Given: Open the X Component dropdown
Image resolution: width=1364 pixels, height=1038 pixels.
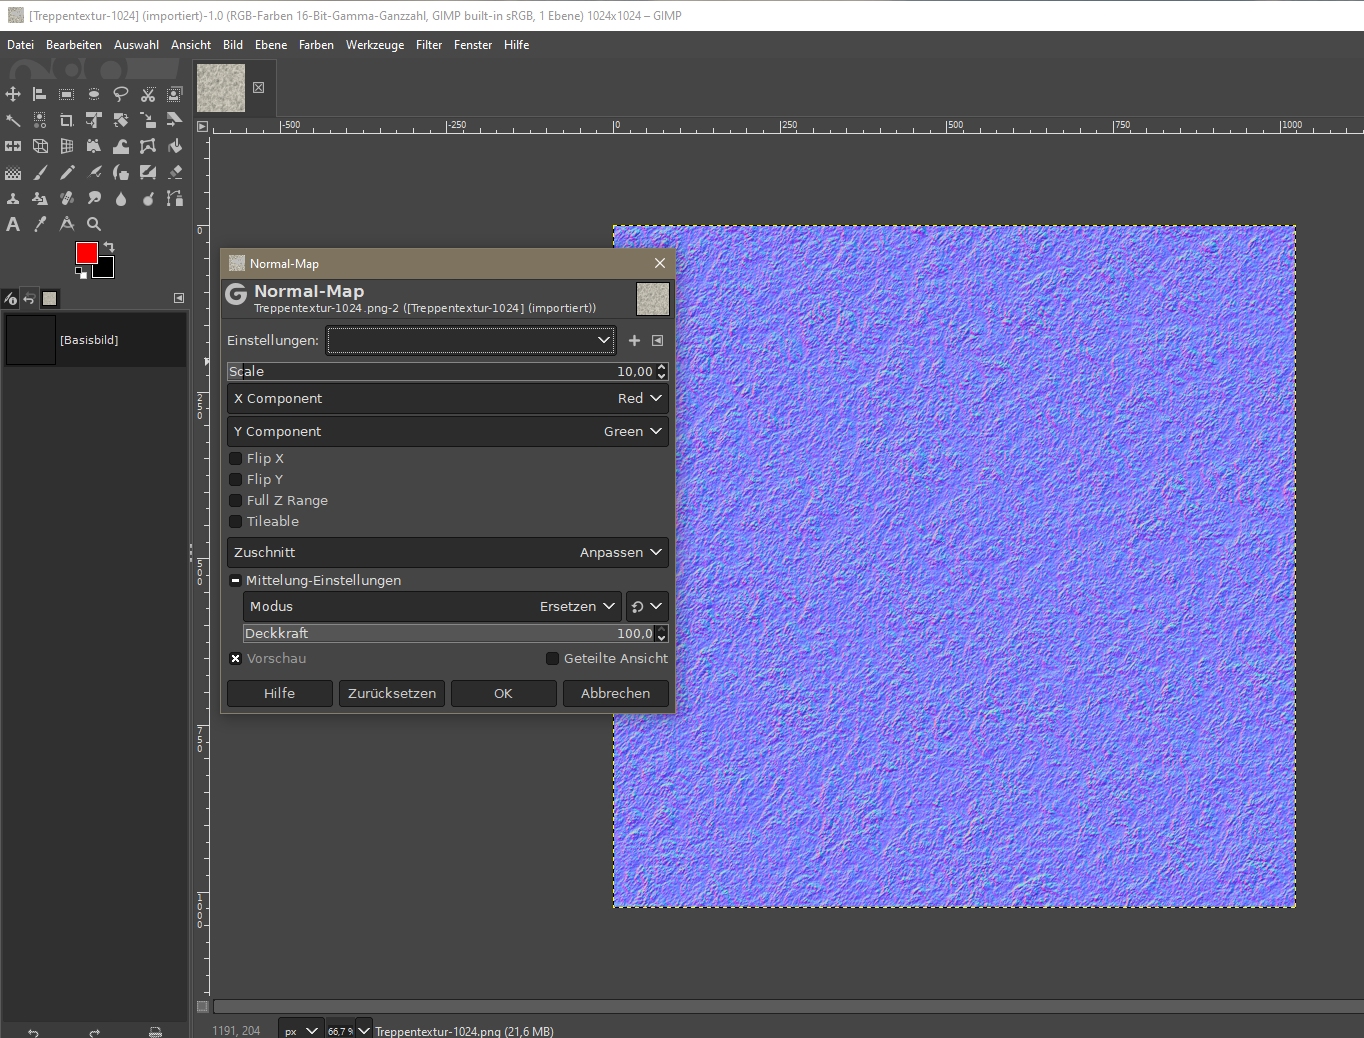Looking at the screenshot, I should click(448, 398).
